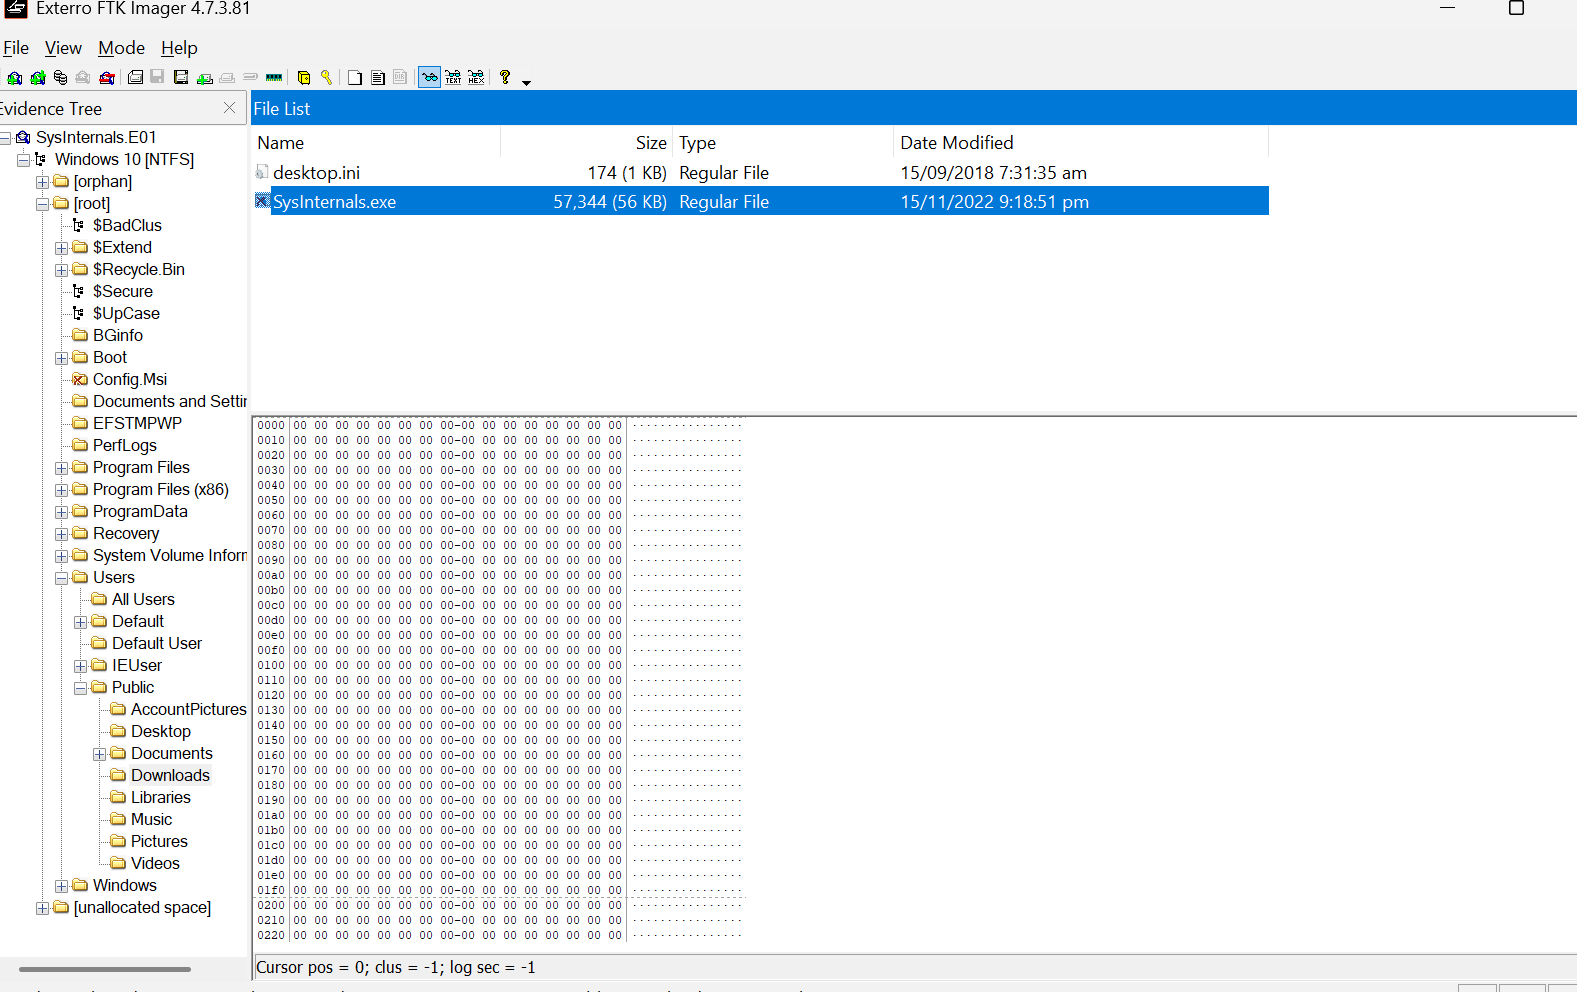Screen dimensions: 1577x992
Task: Click the Obtain Protected Files safe icon
Action: (x=304, y=77)
